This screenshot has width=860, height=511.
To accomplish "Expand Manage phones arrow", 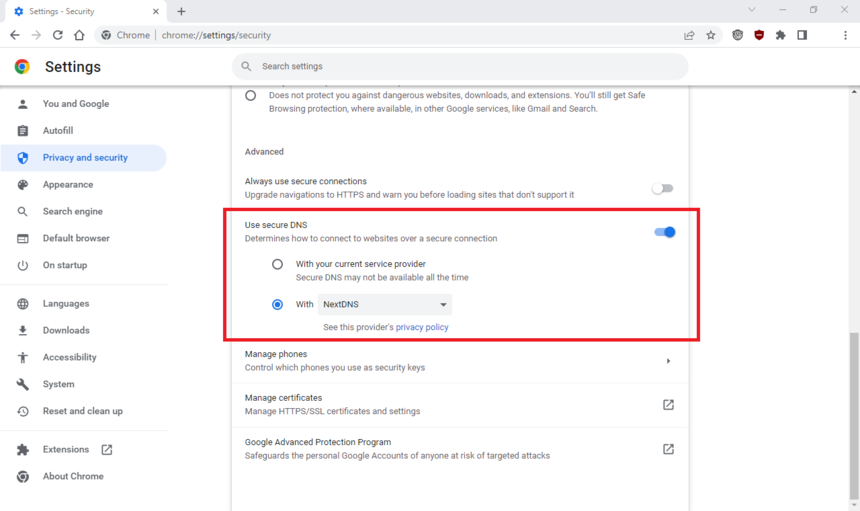I will 668,361.
